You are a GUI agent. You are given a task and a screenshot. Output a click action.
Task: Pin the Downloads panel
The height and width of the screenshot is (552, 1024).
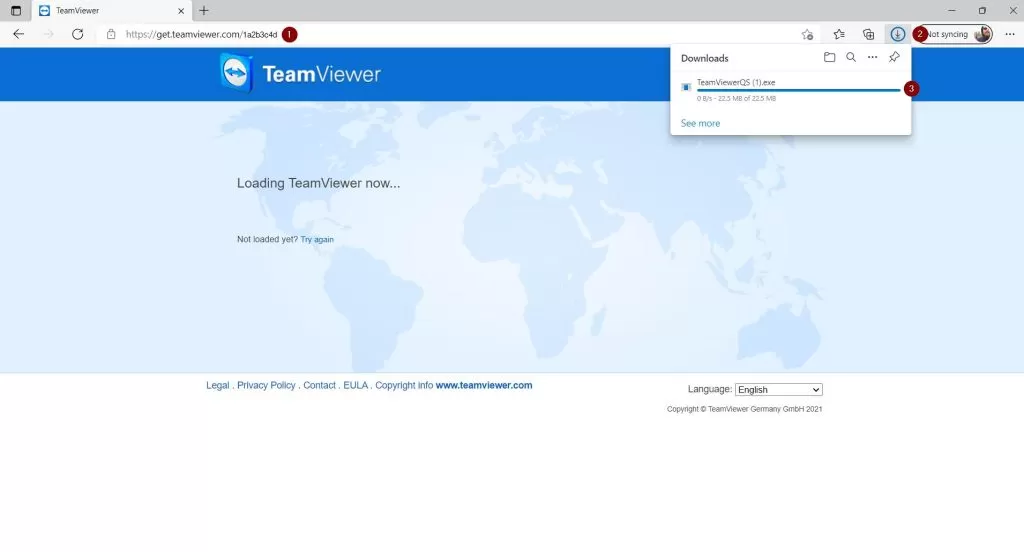(894, 58)
